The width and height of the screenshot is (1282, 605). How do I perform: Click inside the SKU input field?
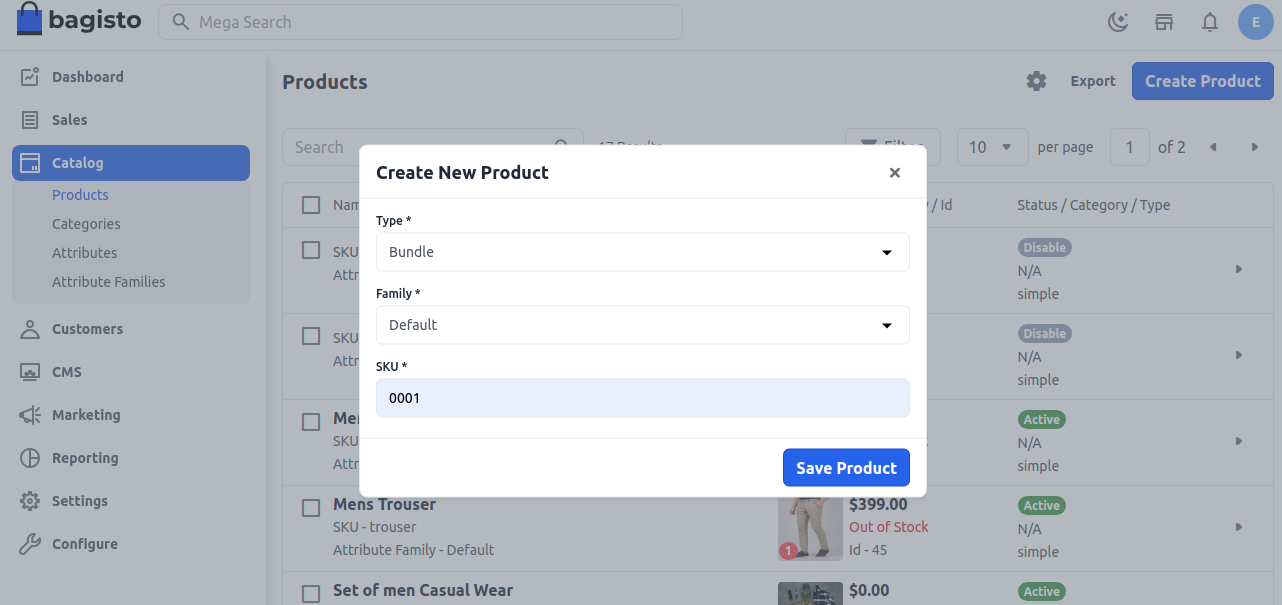click(642, 397)
